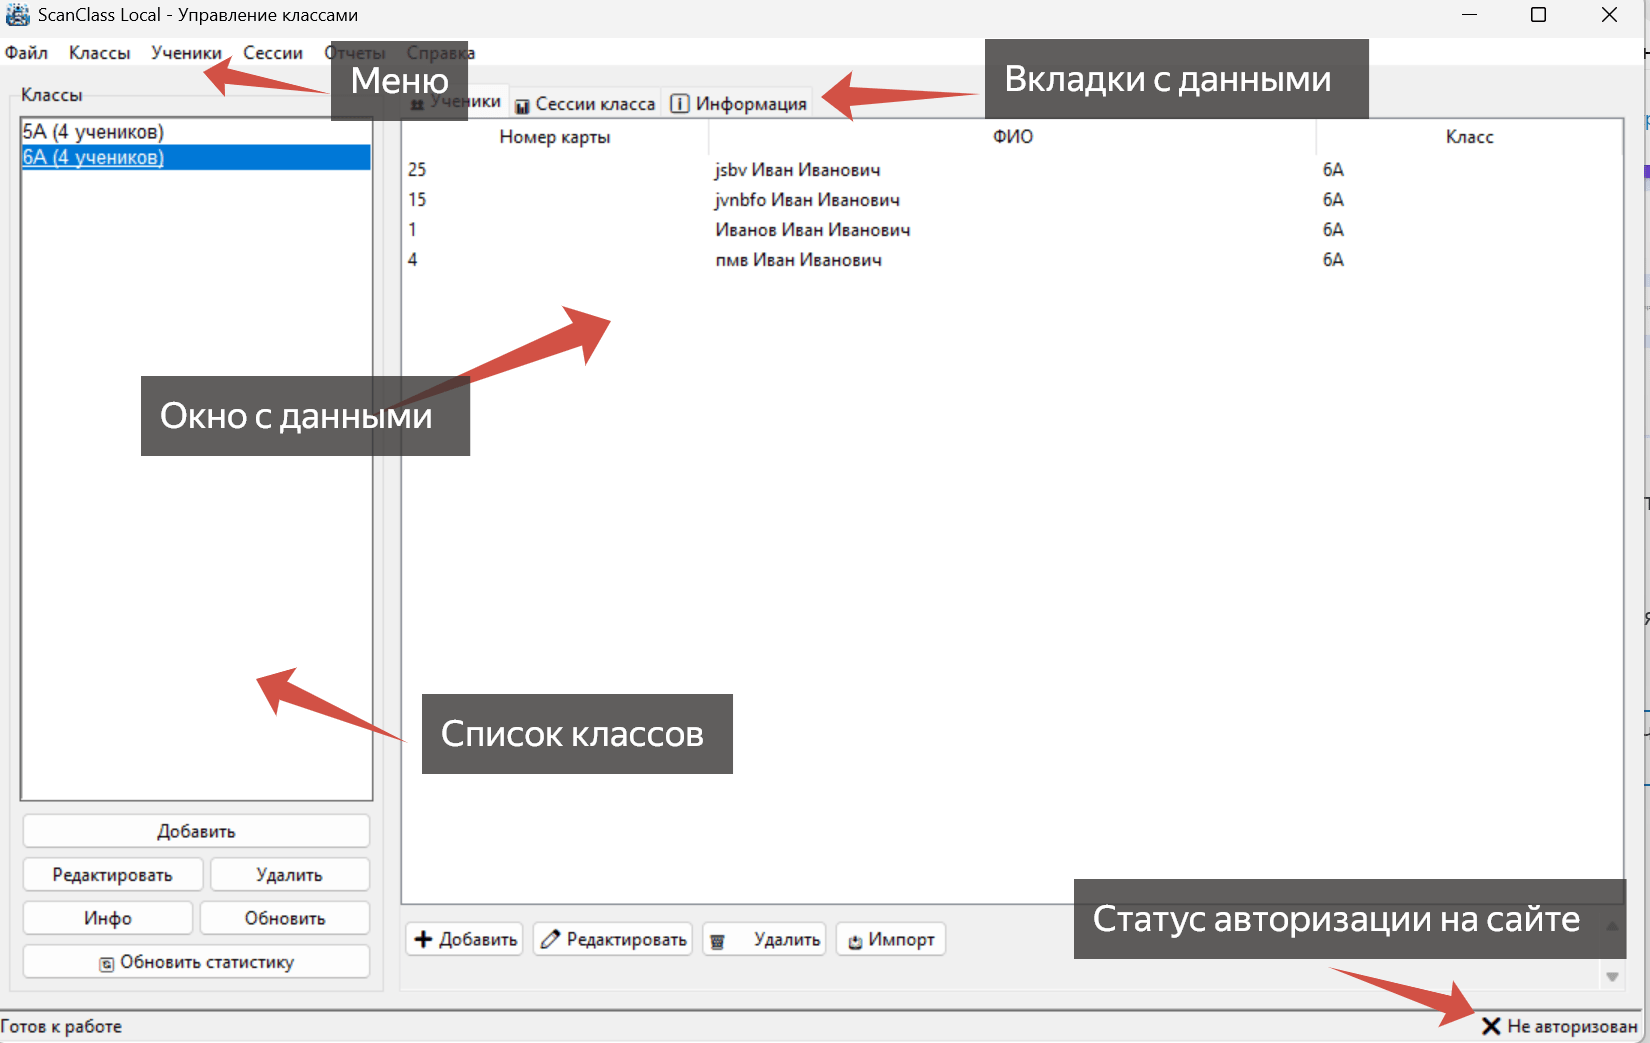Image resolution: width=1650 pixels, height=1043 pixels.
Task: Select class 5А in the classes list
Action: tap(93, 132)
